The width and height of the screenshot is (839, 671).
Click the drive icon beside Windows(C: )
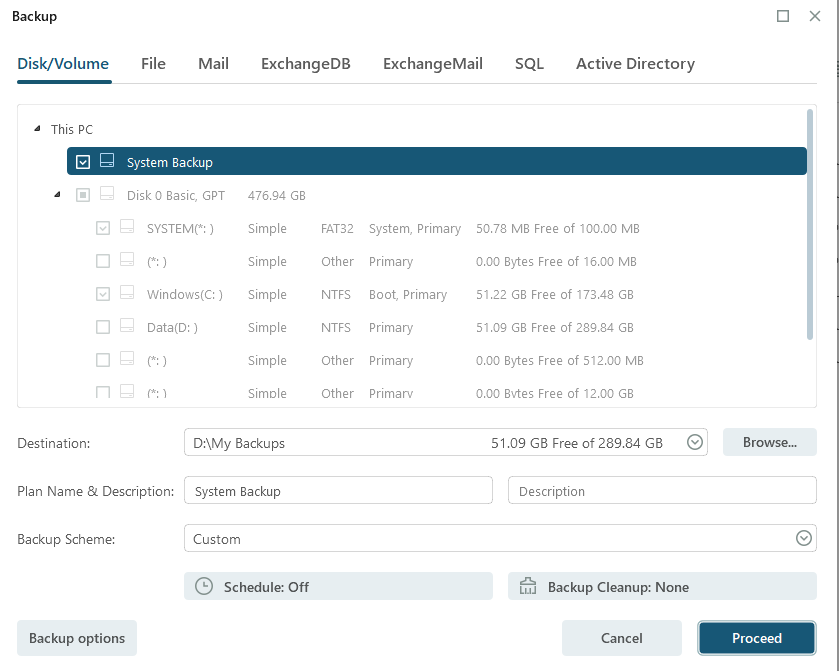[x=127, y=294]
